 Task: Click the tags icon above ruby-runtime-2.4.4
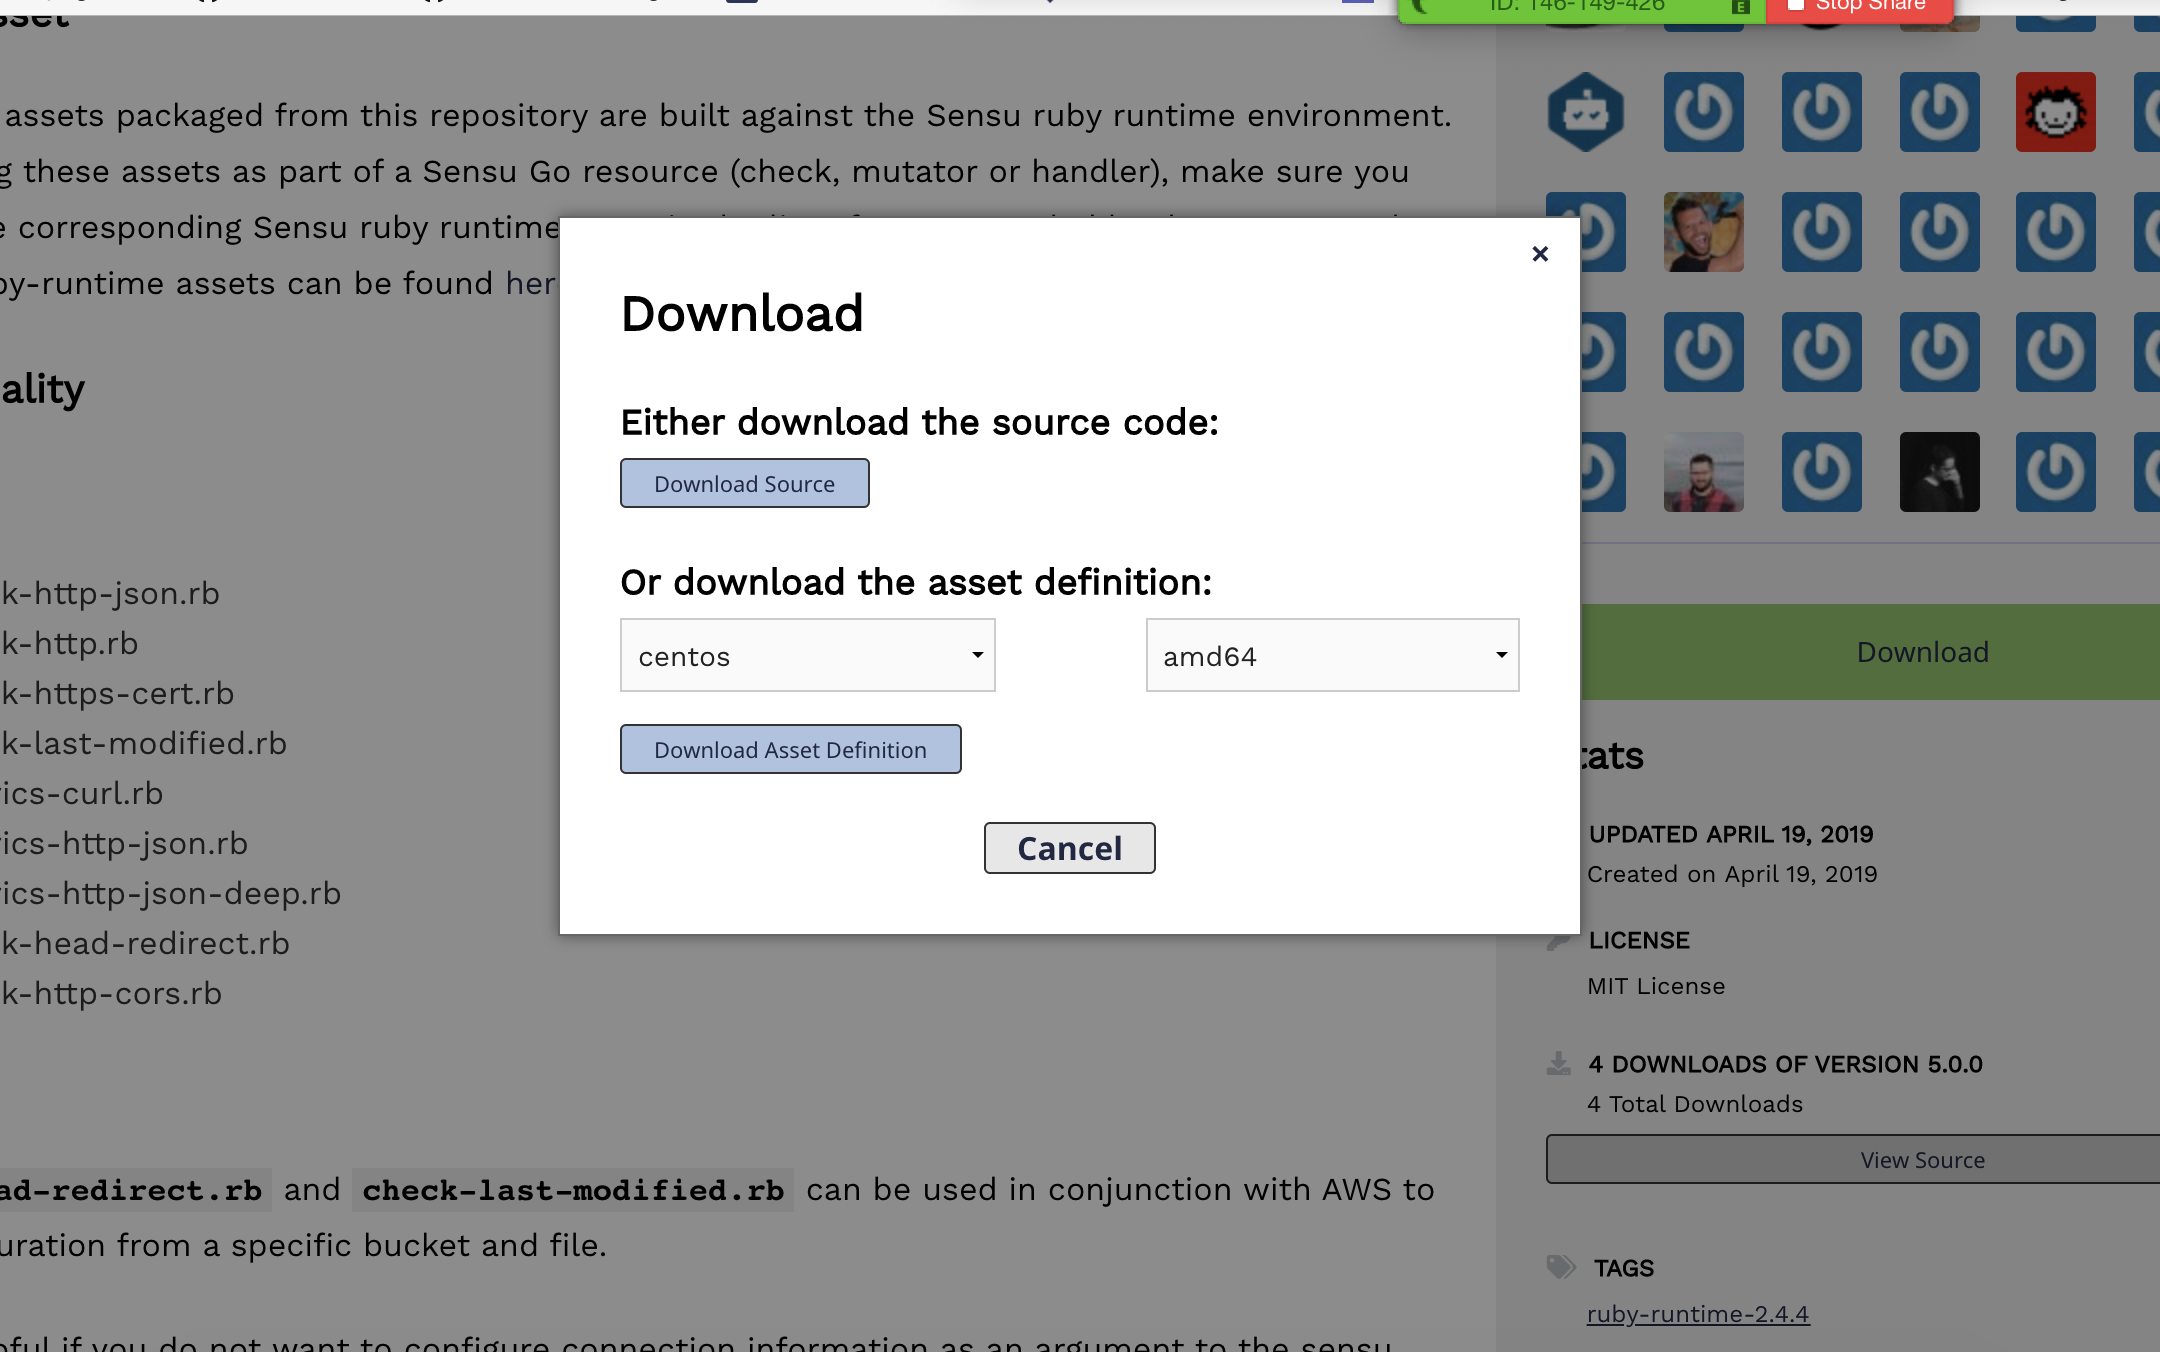pyautogui.click(x=1561, y=1267)
